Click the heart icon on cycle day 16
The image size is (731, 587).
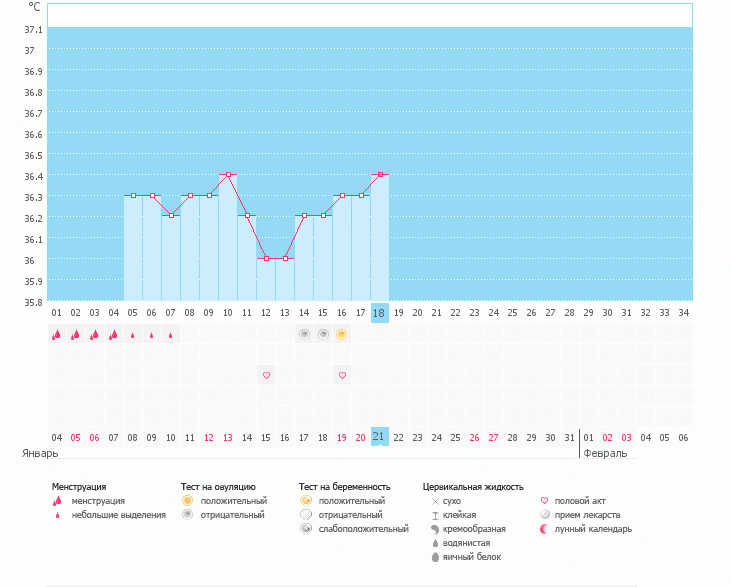point(342,375)
